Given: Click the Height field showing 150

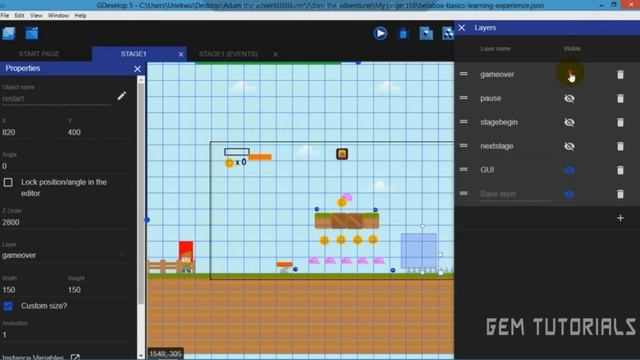Looking at the screenshot, I should click(x=98, y=290).
